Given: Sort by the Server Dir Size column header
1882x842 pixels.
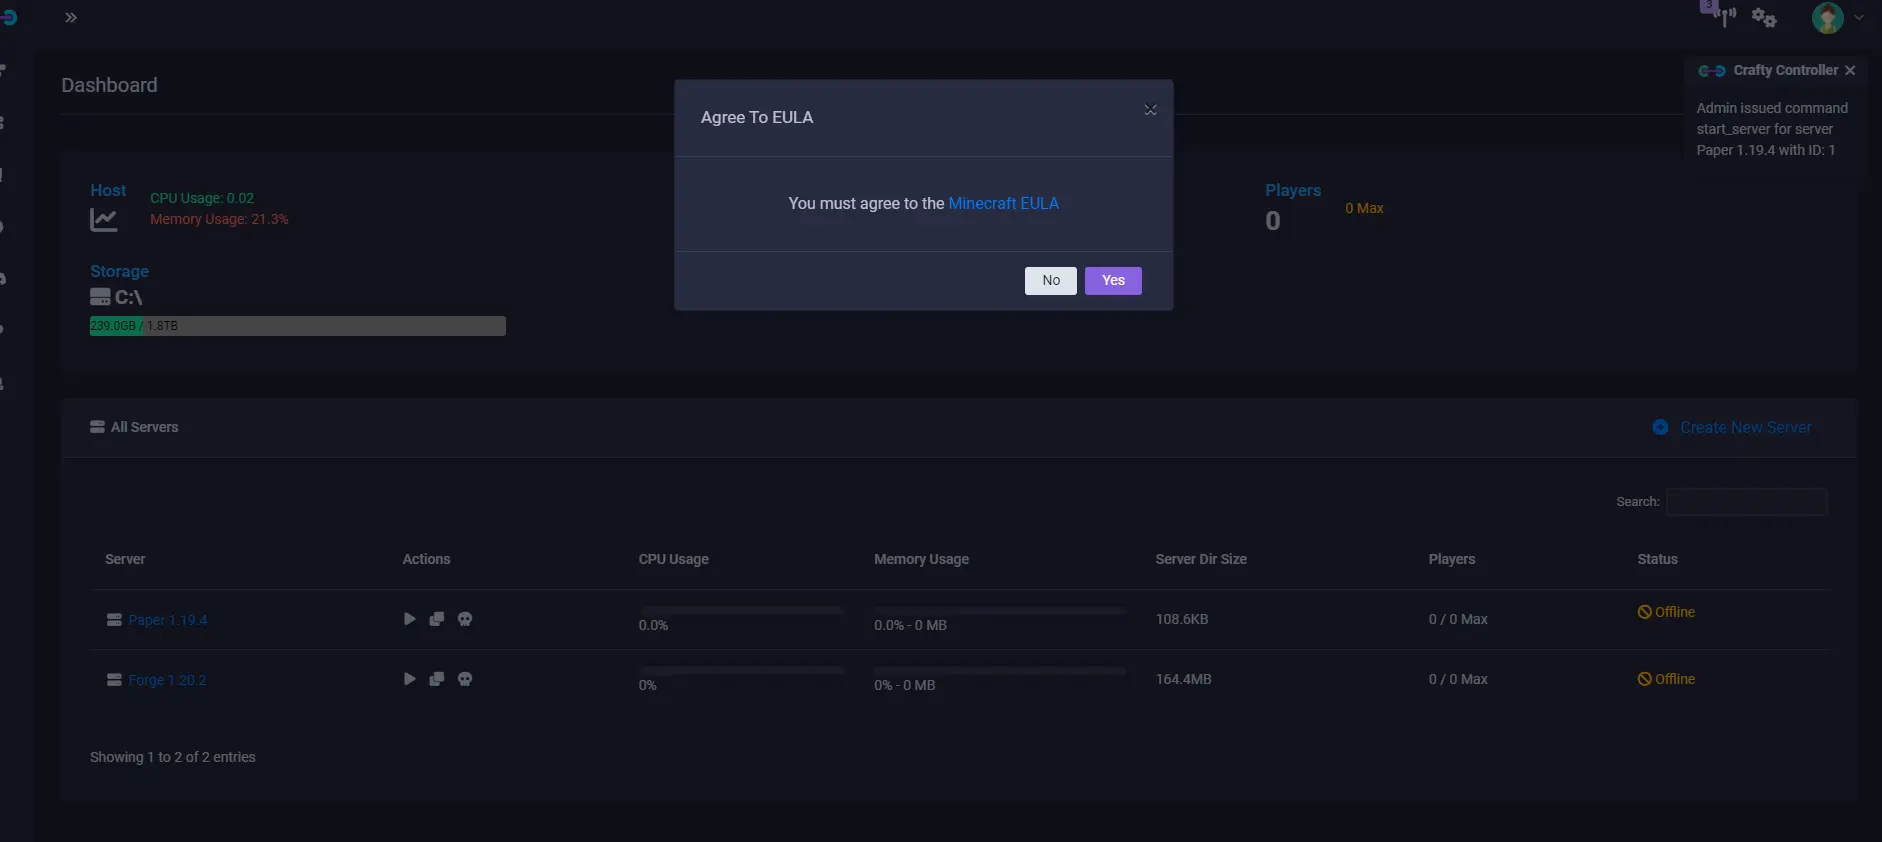Looking at the screenshot, I should point(1201,559).
